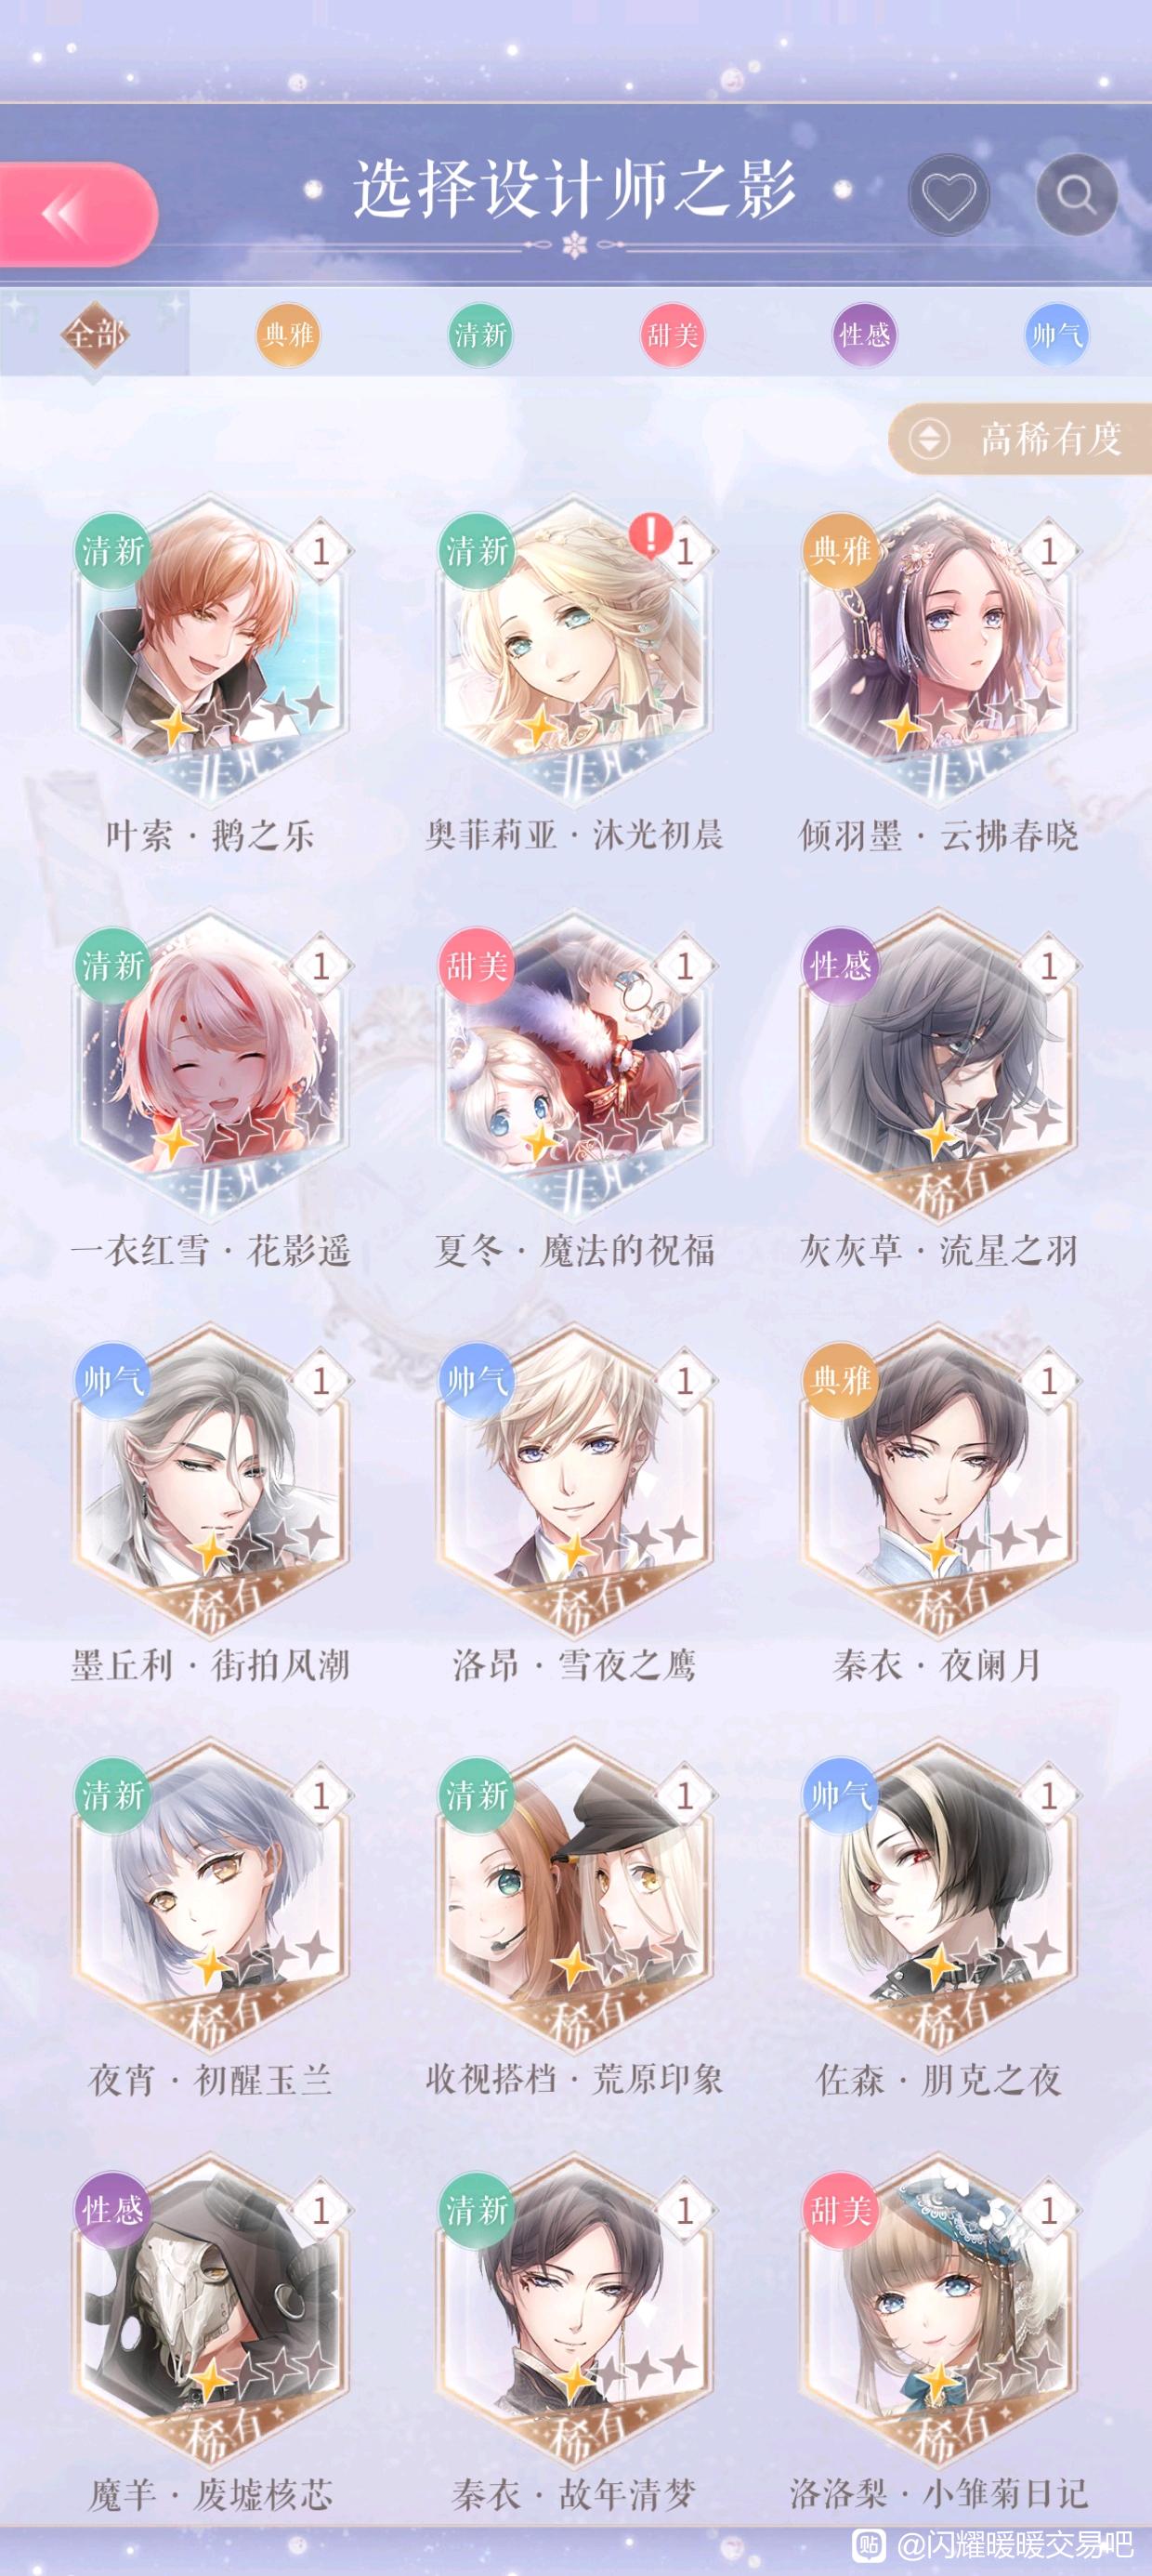Expand the 高稀有度 rarity sort dropdown
Image resolution: width=1152 pixels, height=2576 pixels.
(x=1020, y=438)
